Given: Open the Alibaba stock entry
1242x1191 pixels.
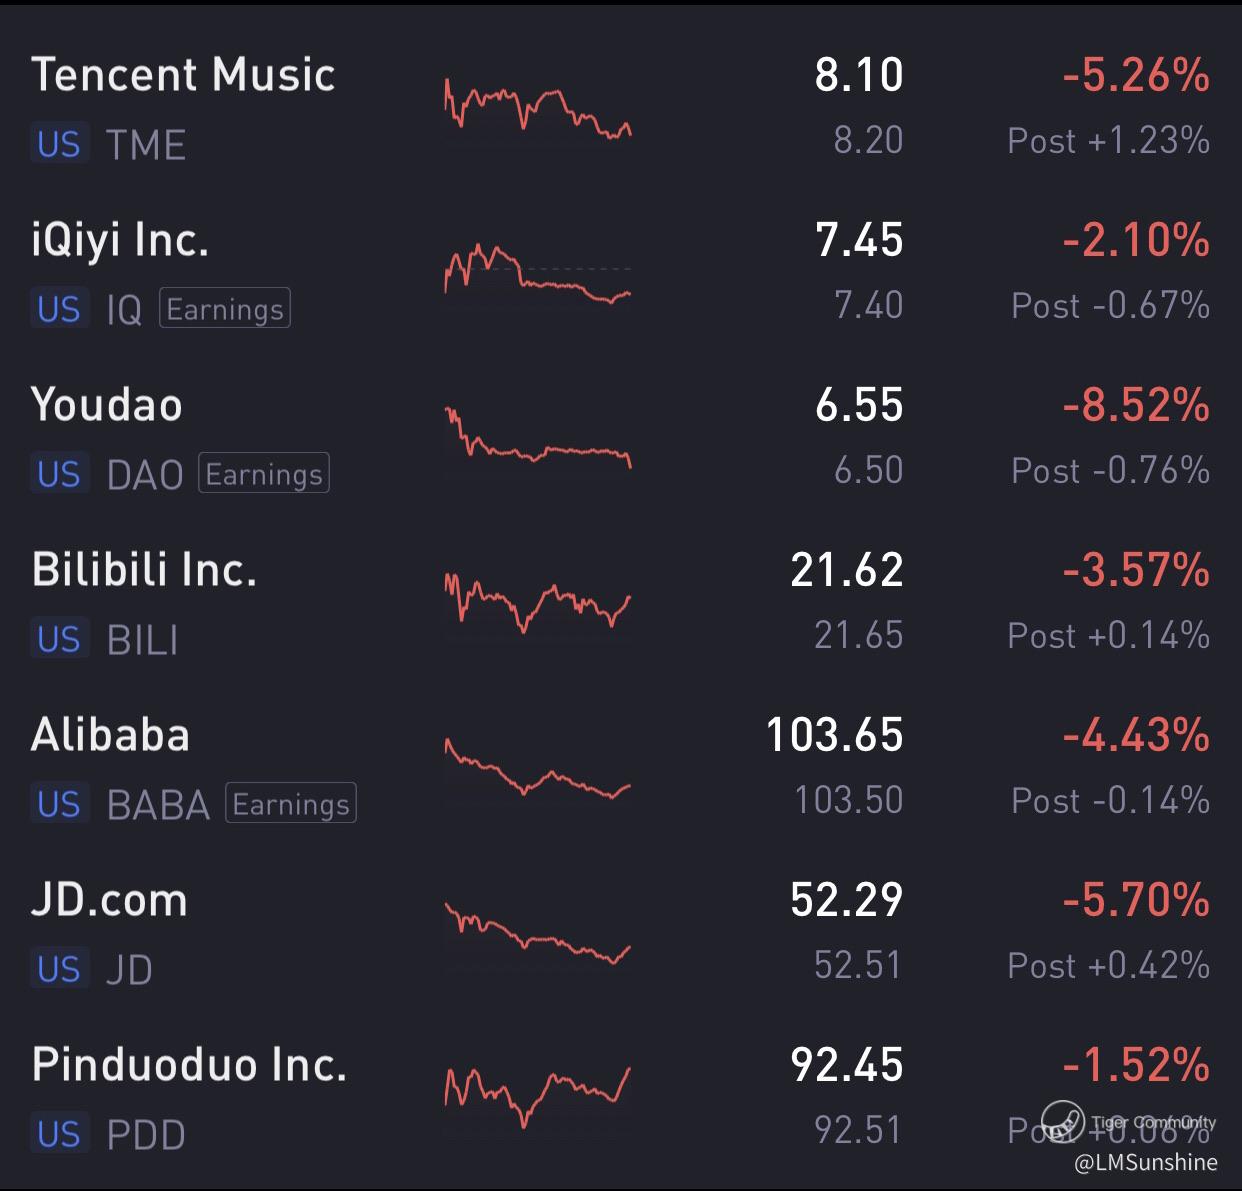Looking at the screenshot, I should point(621,768).
